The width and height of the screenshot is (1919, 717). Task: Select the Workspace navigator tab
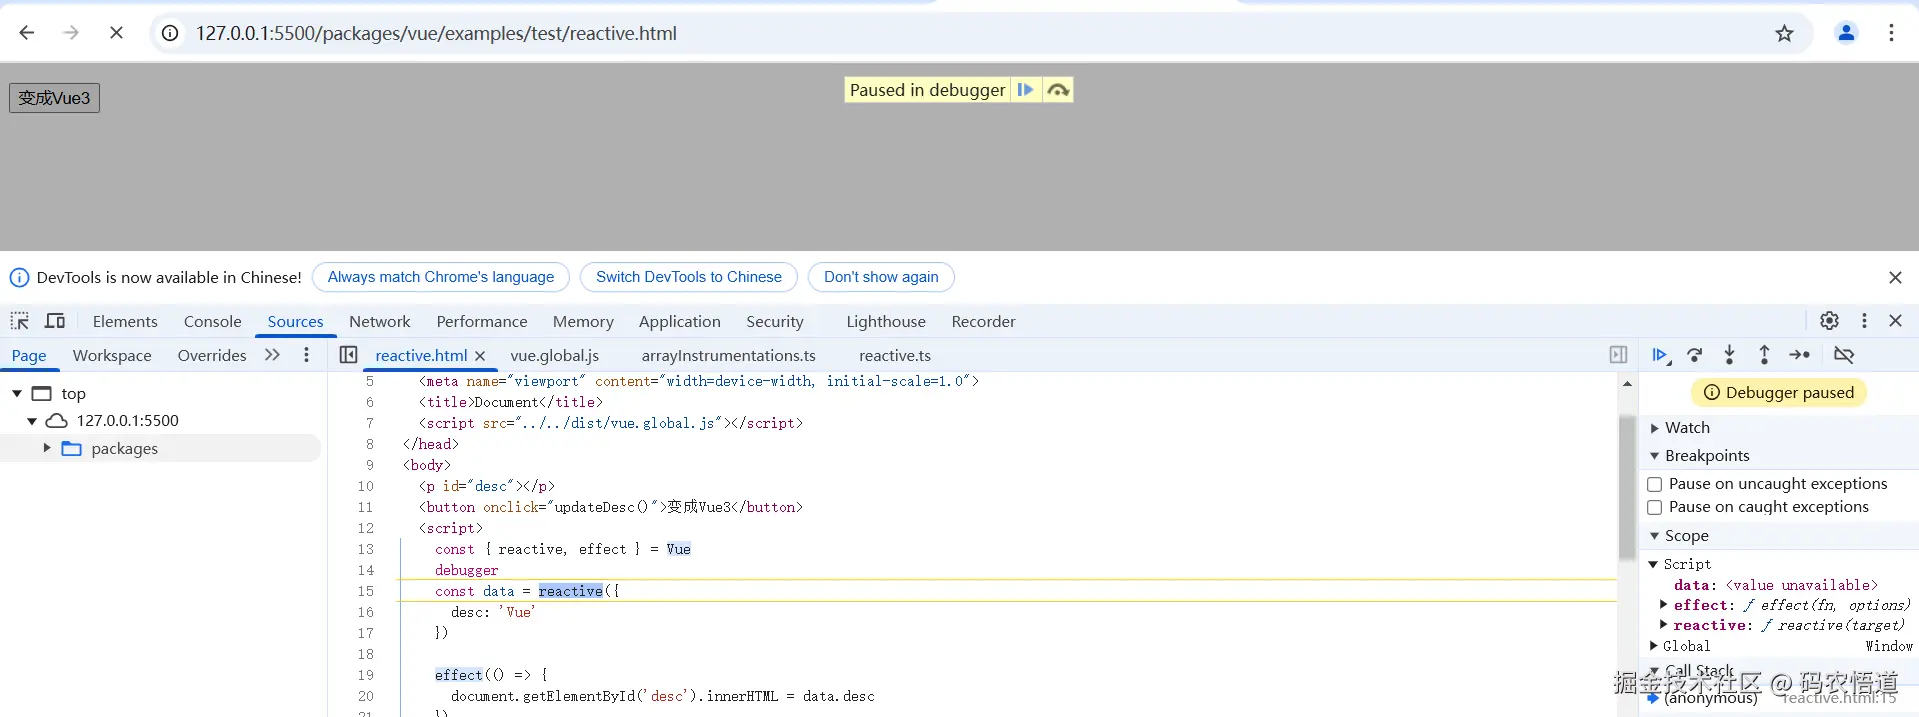112,355
